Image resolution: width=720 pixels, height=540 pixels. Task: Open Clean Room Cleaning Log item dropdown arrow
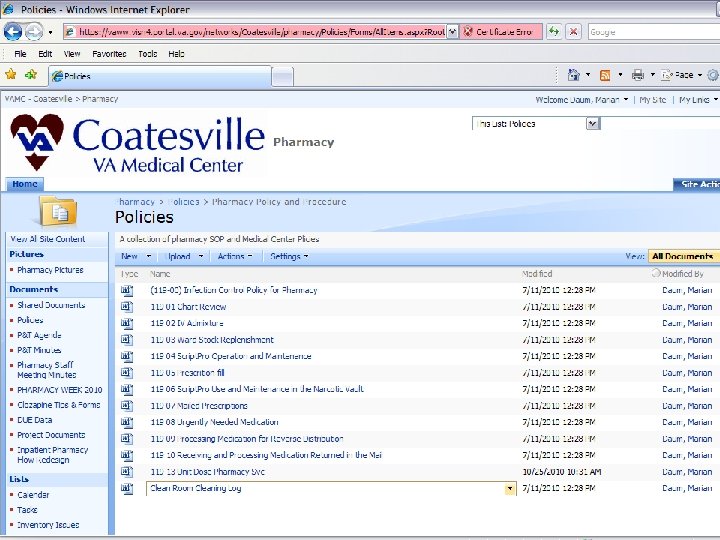tap(510, 489)
